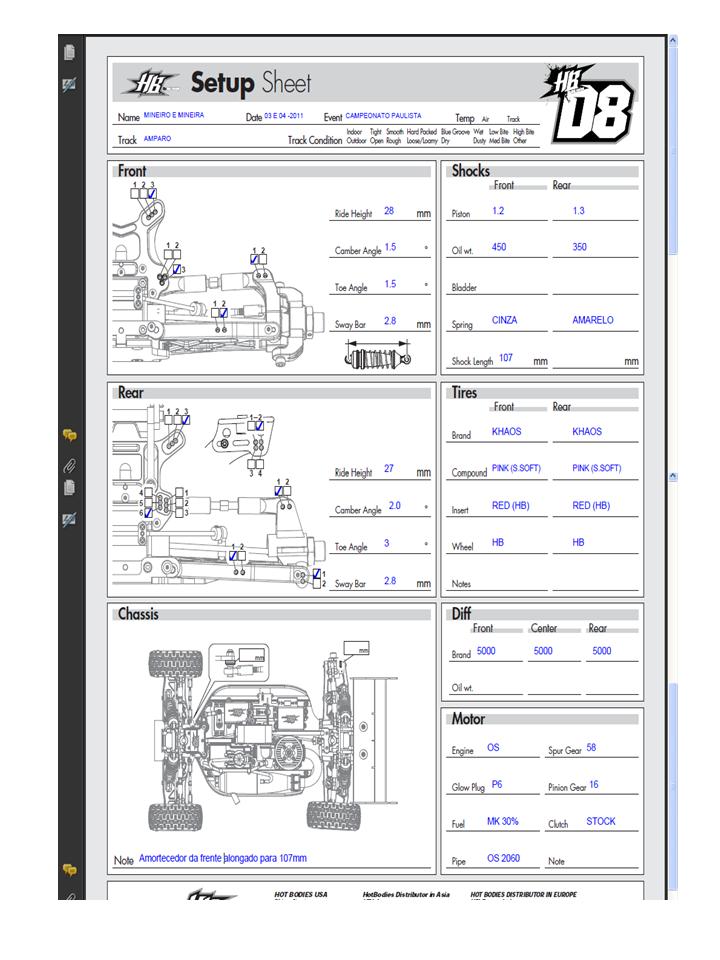Edit Fuel field MK 30%
This screenshot has width=720, height=960.
pos(503,821)
